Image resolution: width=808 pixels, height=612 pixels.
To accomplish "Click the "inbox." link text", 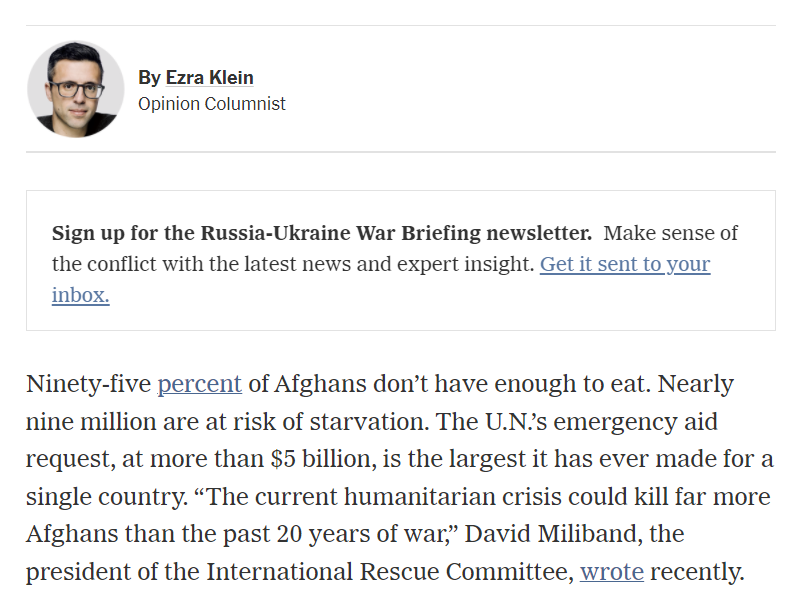I will [80, 295].
